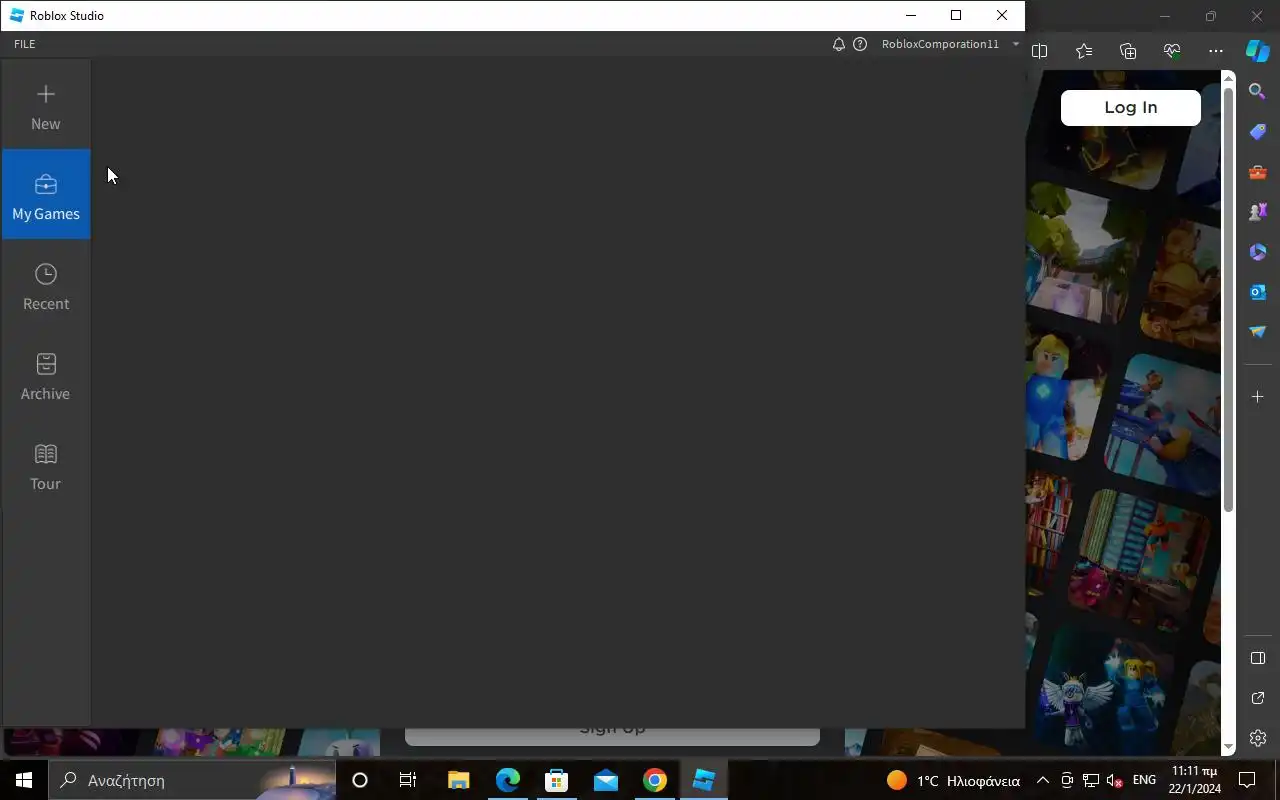The image size is (1280, 800).
Task: Open Microsoft Edge from taskbar
Action: 508,780
